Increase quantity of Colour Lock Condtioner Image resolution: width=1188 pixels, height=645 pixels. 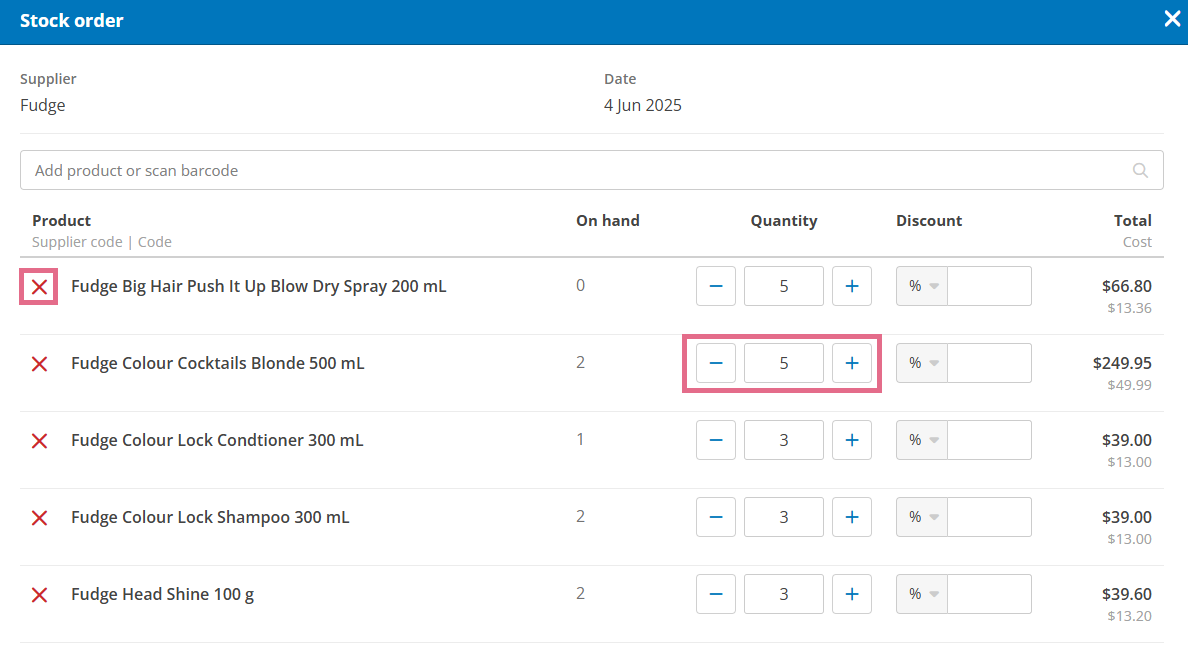click(851, 440)
